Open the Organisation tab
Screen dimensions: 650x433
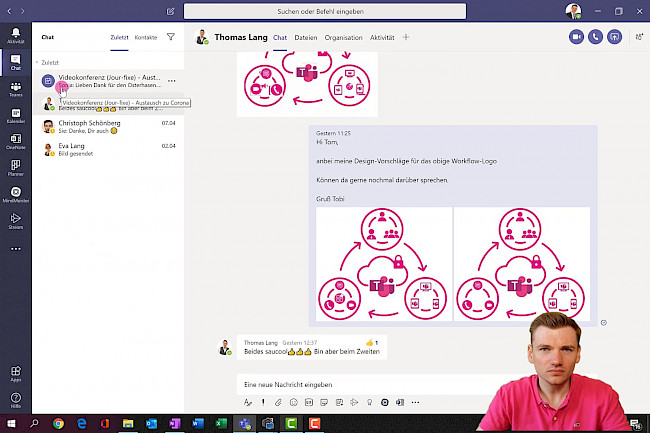coord(343,37)
